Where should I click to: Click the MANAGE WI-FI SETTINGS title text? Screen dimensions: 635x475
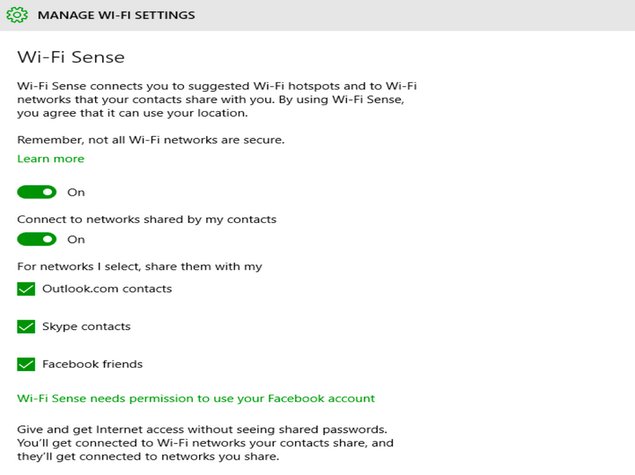[x=116, y=15]
